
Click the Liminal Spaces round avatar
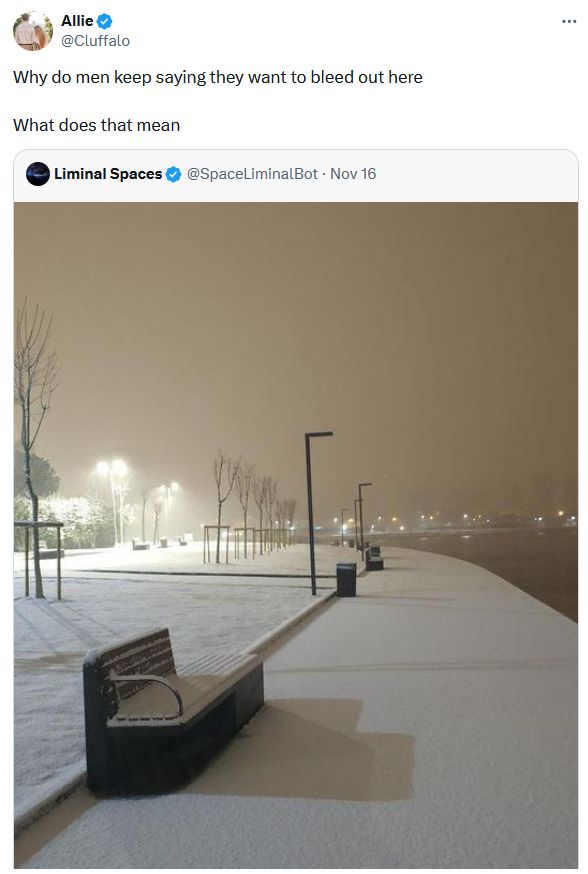[38, 174]
